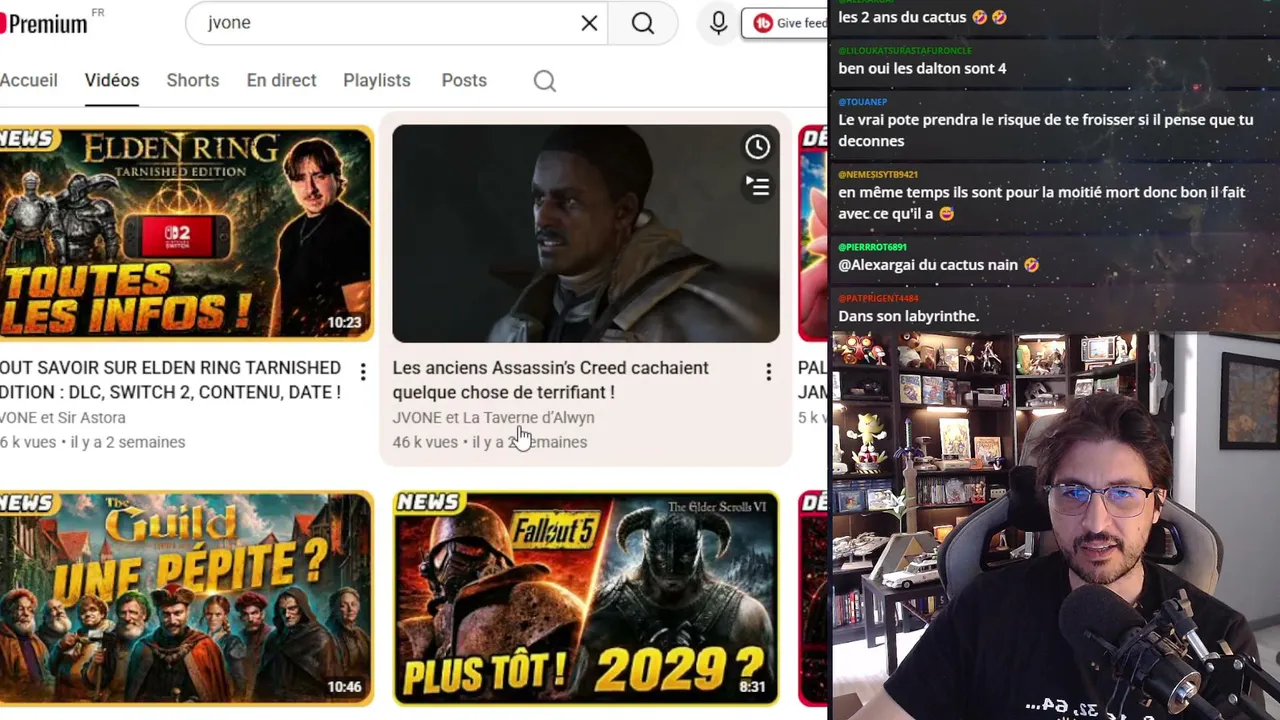
Task: Click the 10:46 duration badge
Action: coord(344,687)
